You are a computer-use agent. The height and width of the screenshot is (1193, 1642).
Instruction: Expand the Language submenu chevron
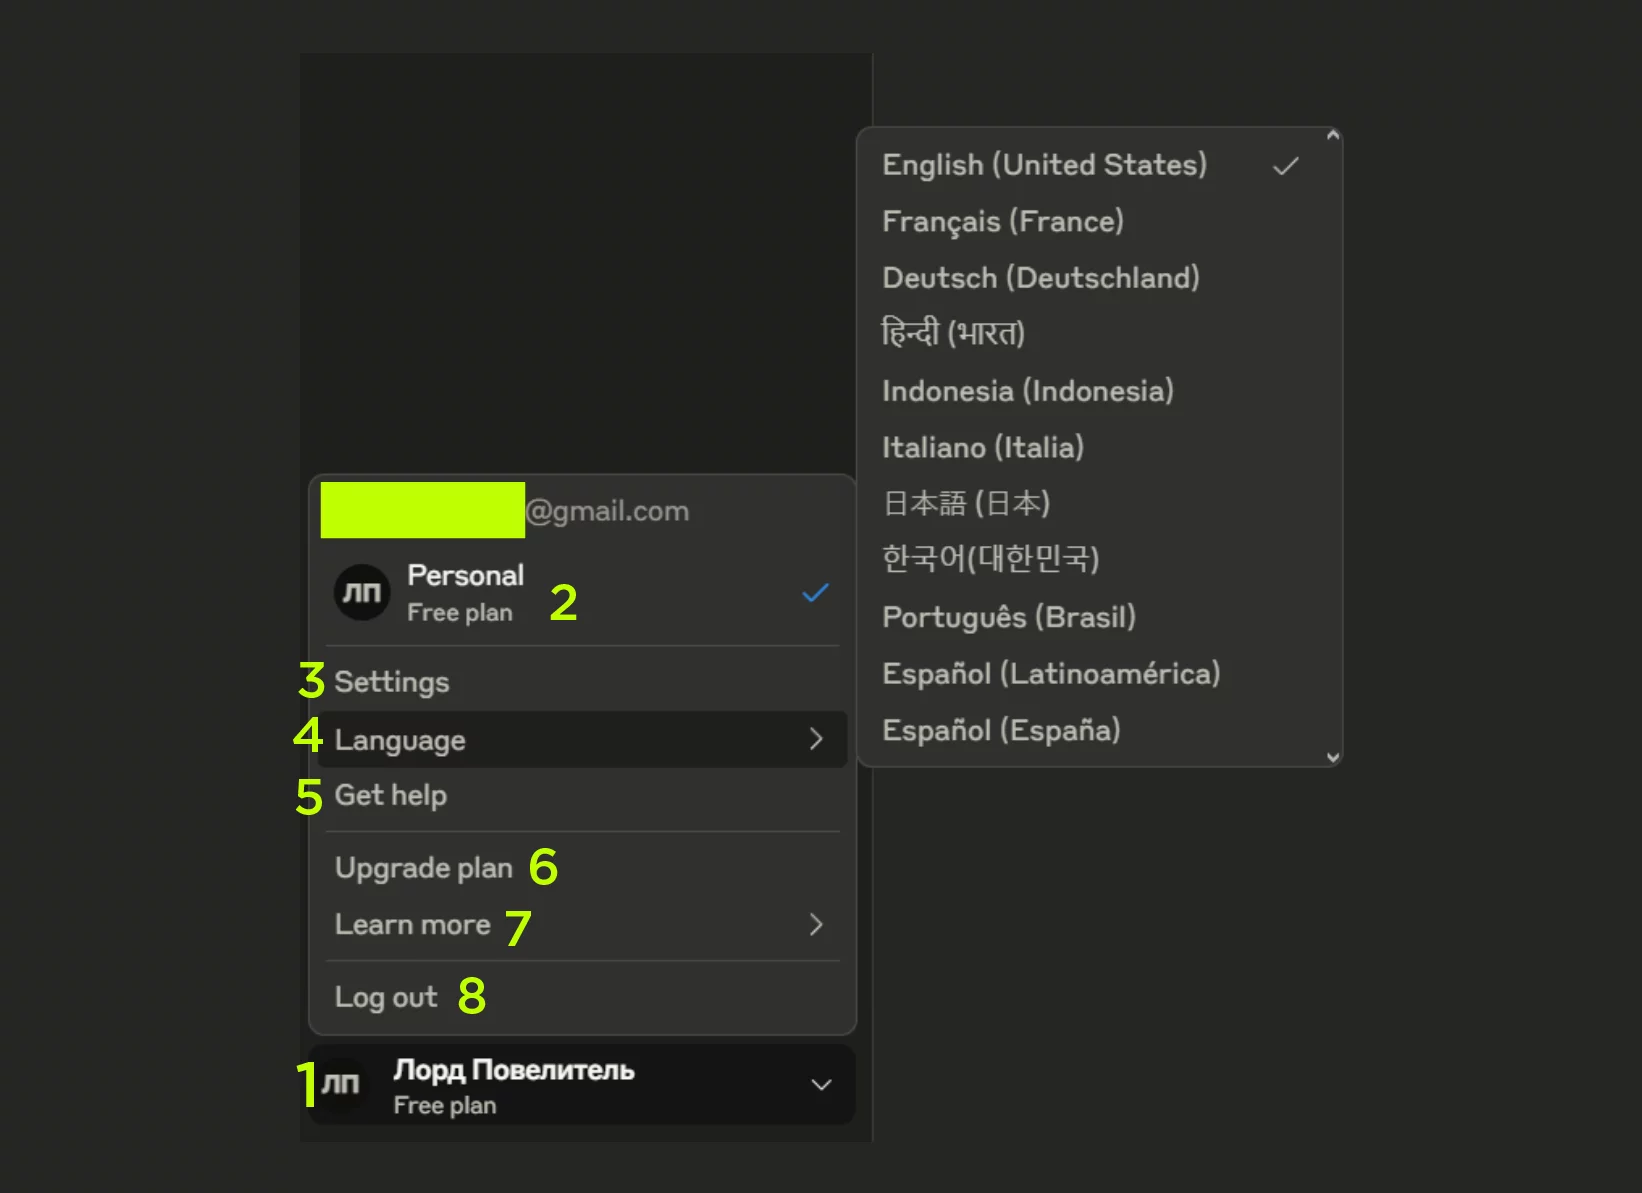[x=816, y=739]
